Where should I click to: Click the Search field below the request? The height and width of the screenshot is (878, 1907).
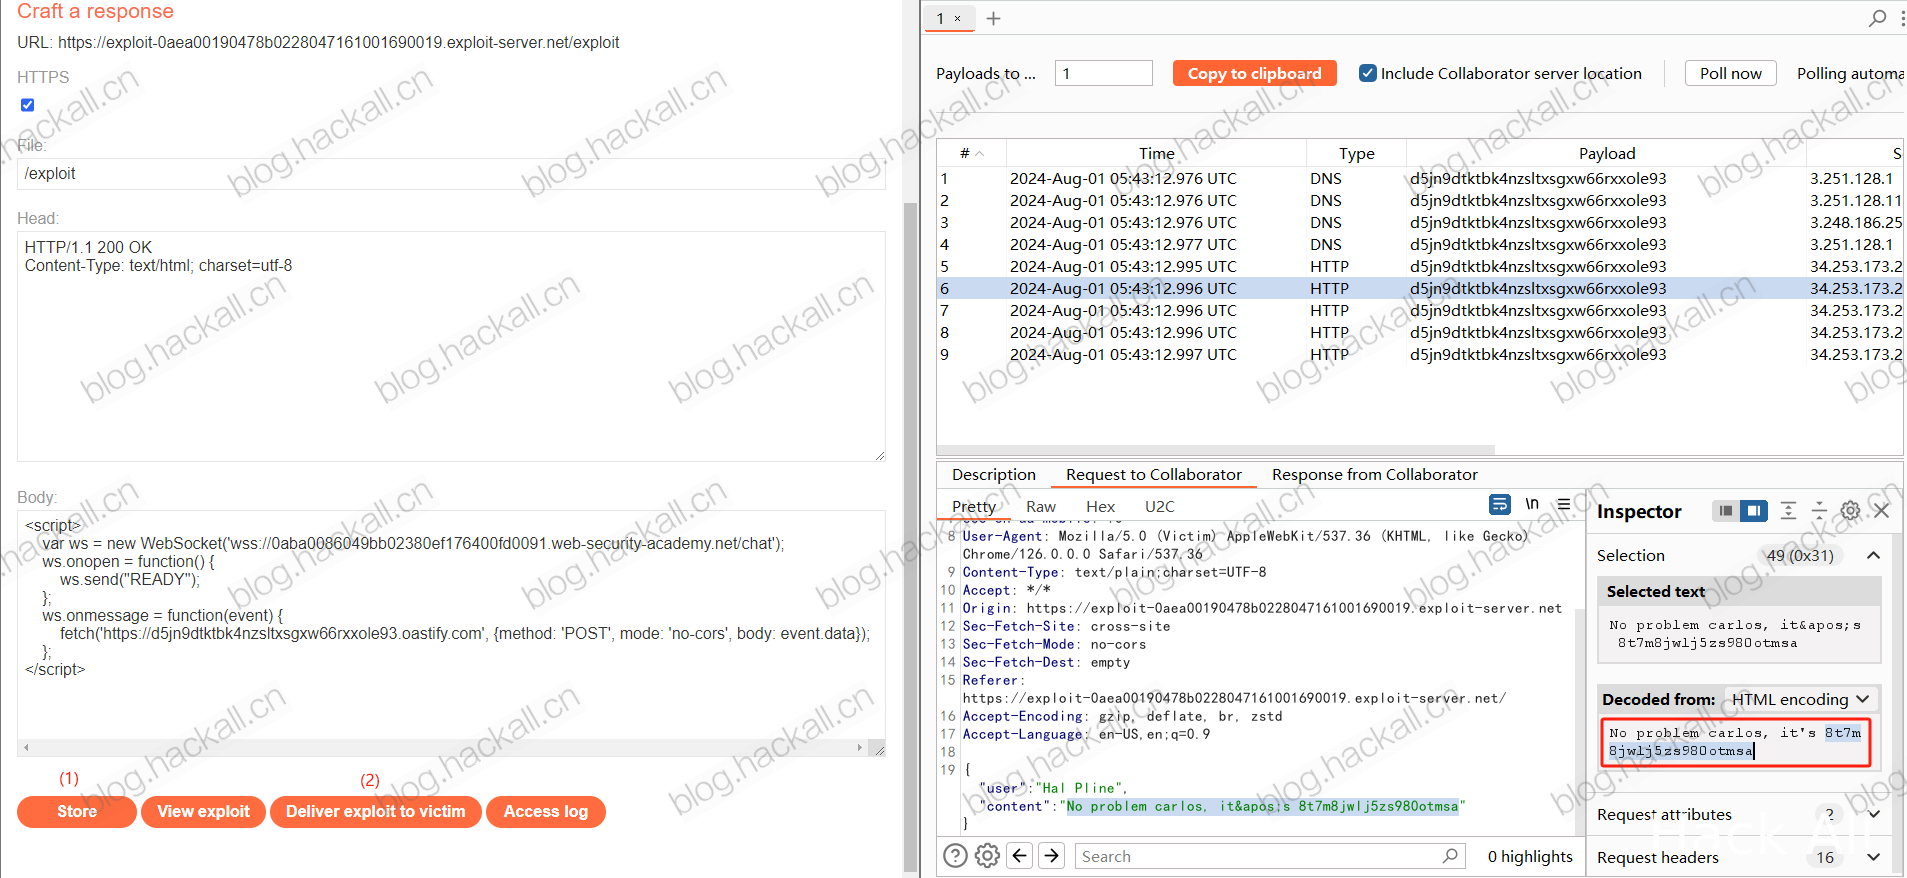pyautogui.click(x=1270, y=856)
